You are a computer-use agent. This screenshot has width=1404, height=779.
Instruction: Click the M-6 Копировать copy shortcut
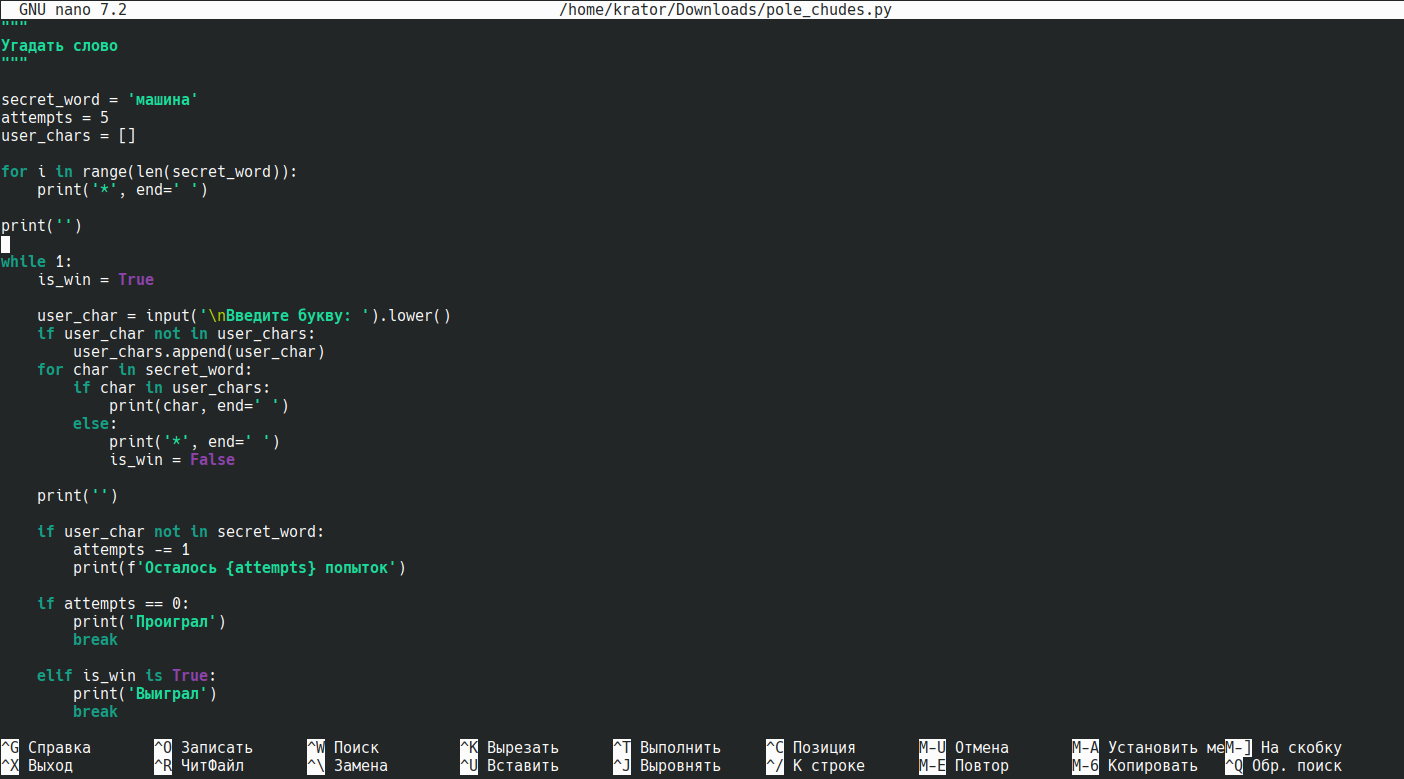click(1135, 766)
